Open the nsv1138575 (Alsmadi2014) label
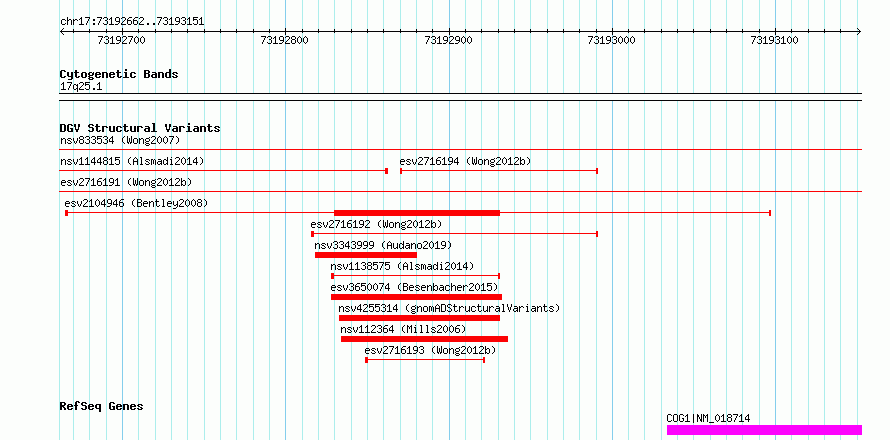Viewport: 890px width, 440px height. point(402,266)
